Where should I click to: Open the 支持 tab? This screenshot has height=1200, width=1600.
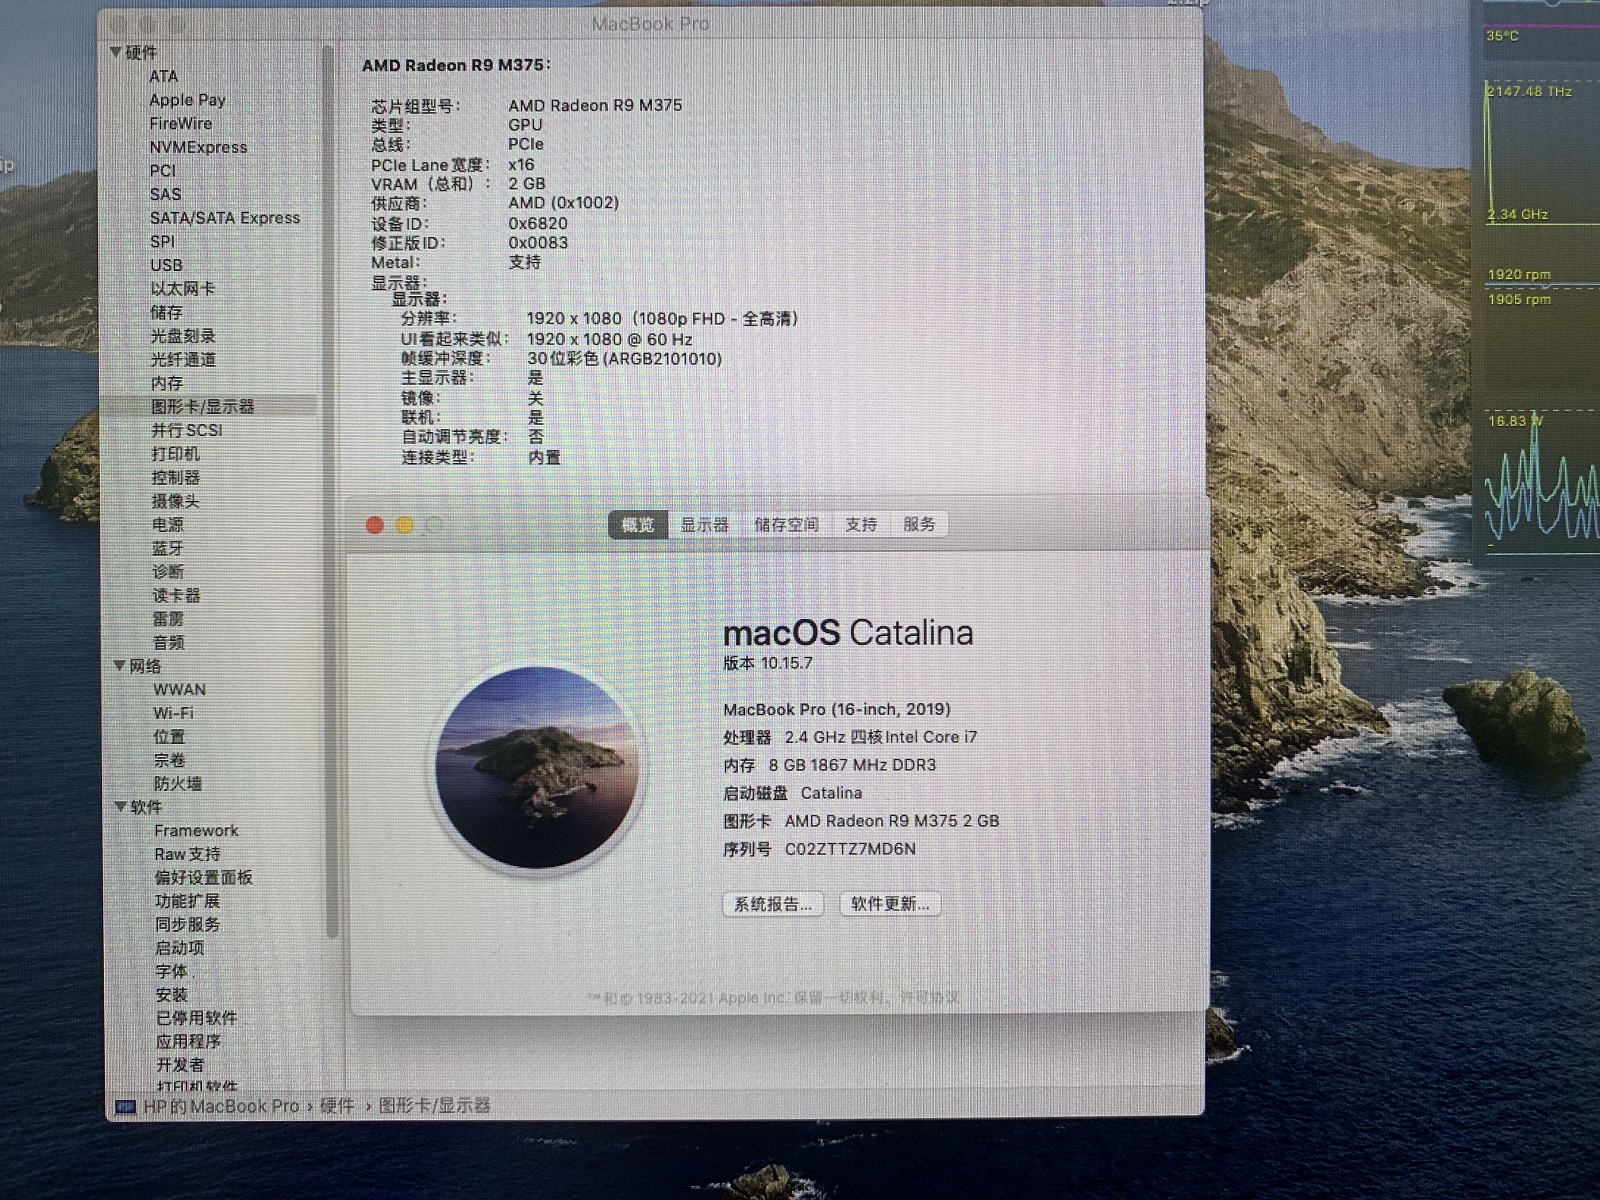(861, 524)
